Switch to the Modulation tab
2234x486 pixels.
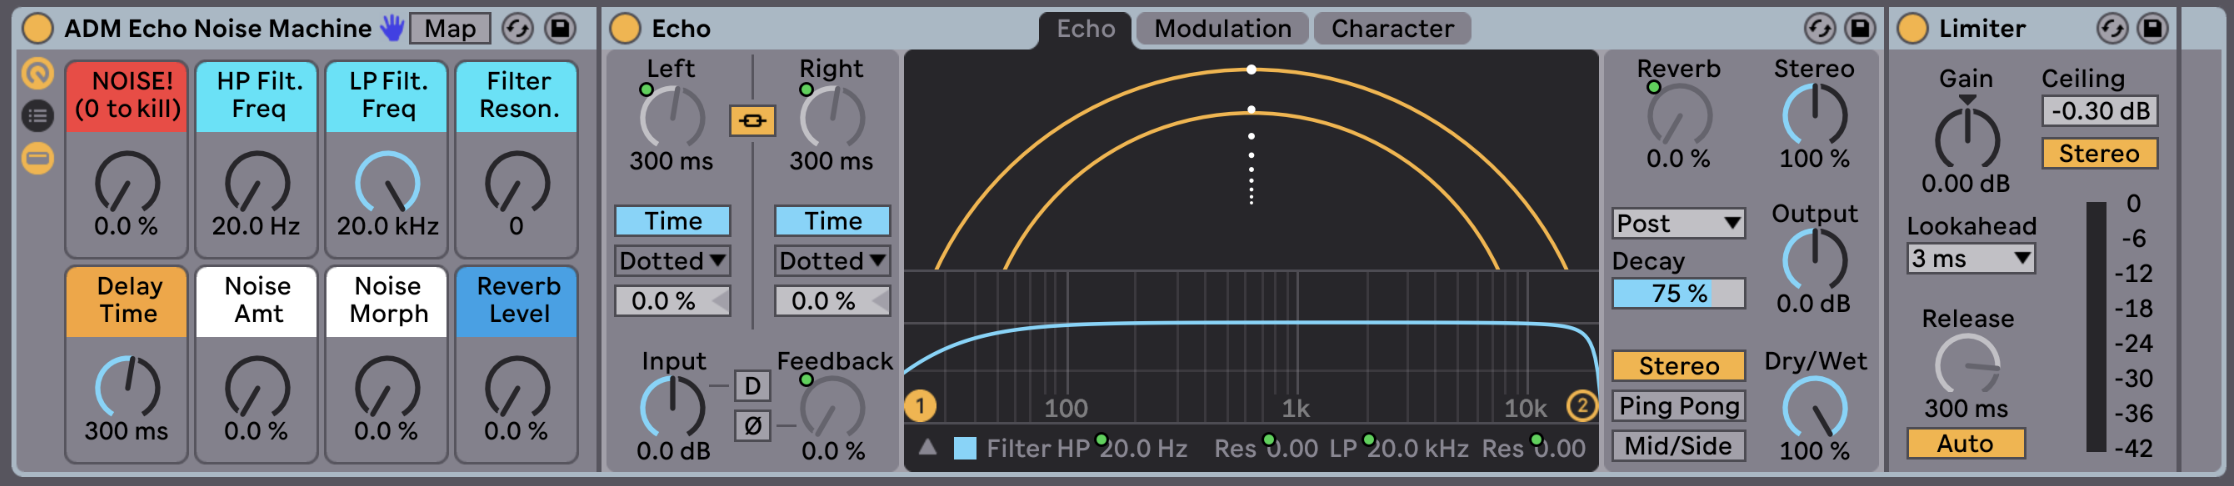pyautogui.click(x=1223, y=29)
